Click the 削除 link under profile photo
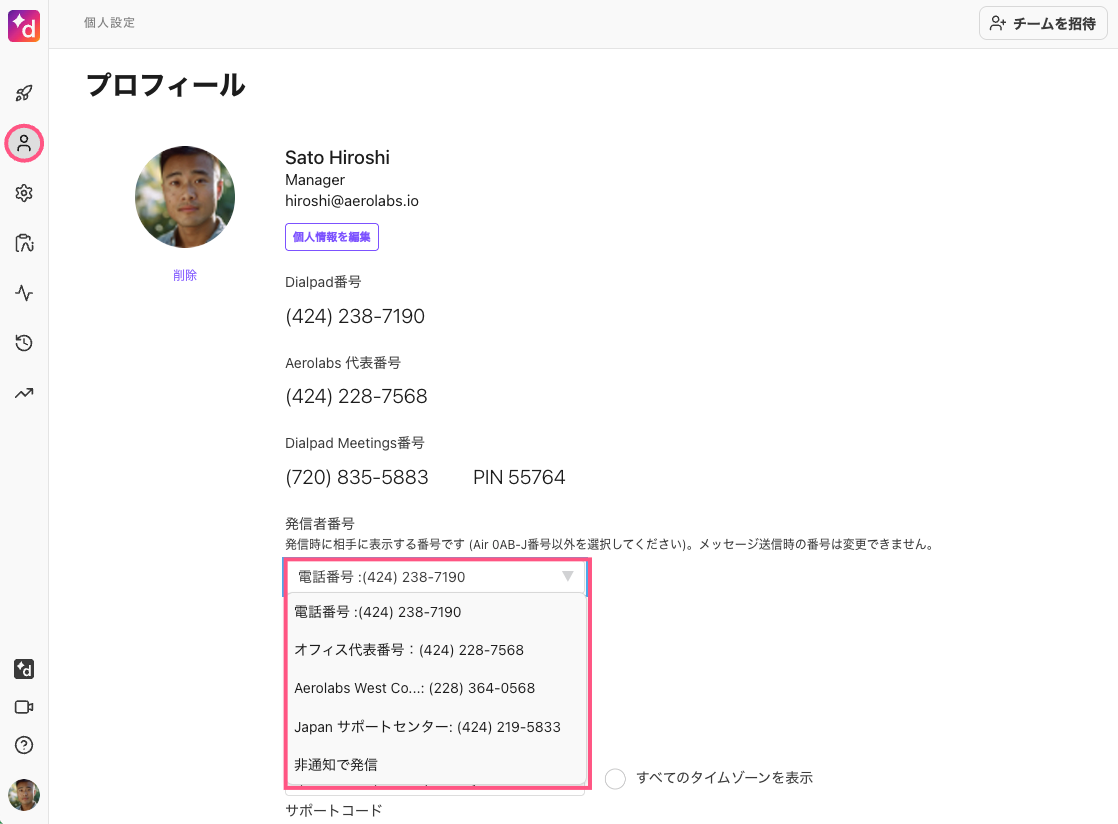This screenshot has height=824, width=1118. tap(185, 275)
